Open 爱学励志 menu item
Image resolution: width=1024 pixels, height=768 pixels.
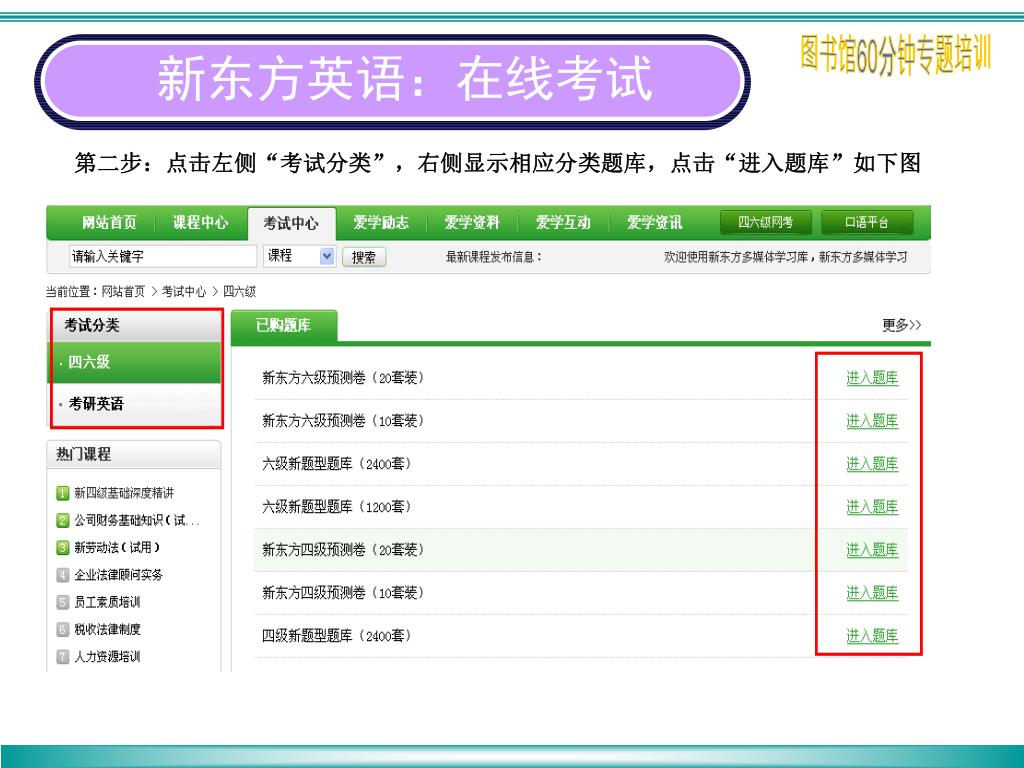381,223
